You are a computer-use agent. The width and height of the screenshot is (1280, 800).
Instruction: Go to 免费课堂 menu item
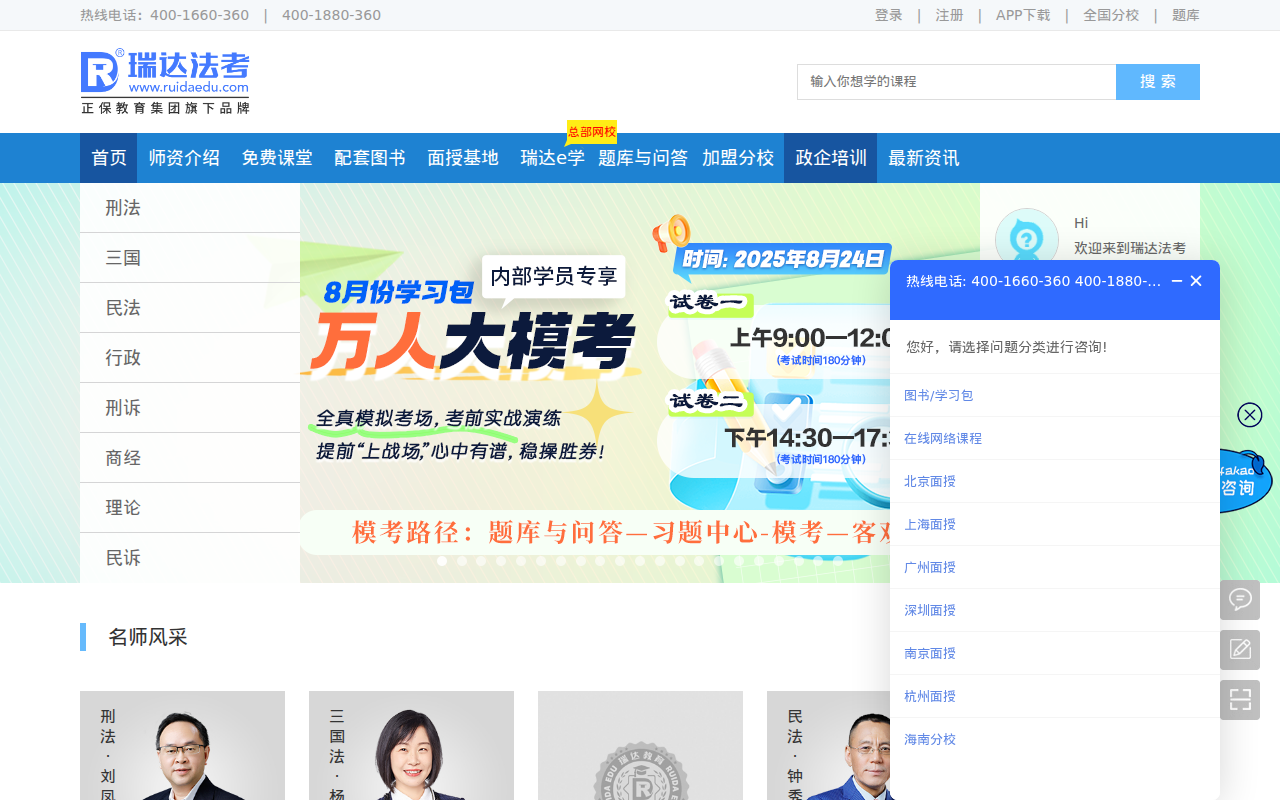tap(277, 158)
